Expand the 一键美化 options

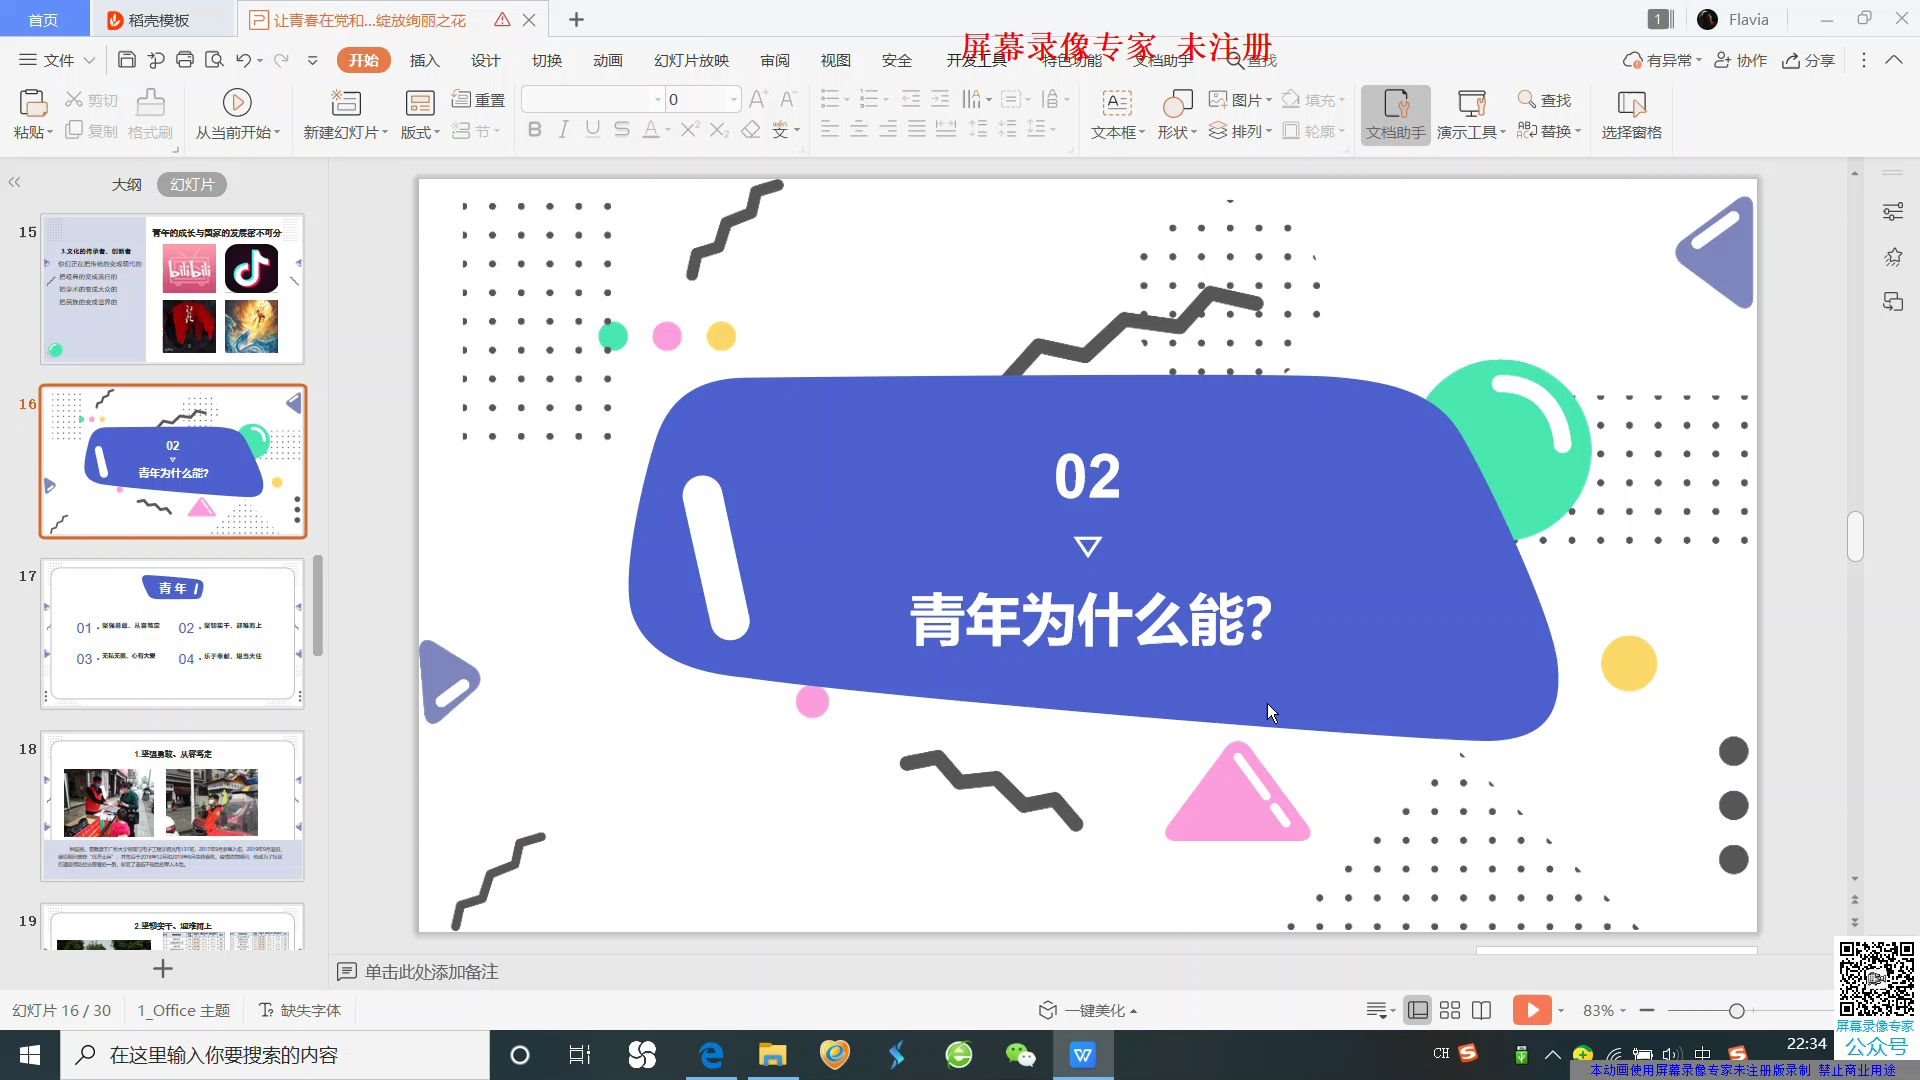(1133, 1011)
